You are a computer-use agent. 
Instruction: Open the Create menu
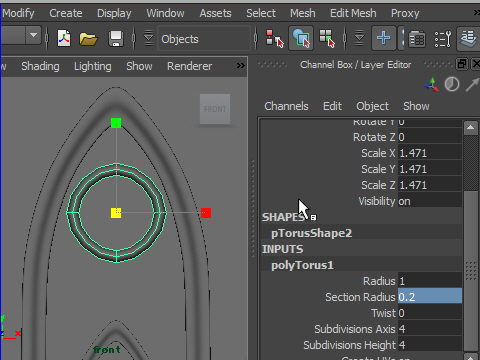(66, 13)
